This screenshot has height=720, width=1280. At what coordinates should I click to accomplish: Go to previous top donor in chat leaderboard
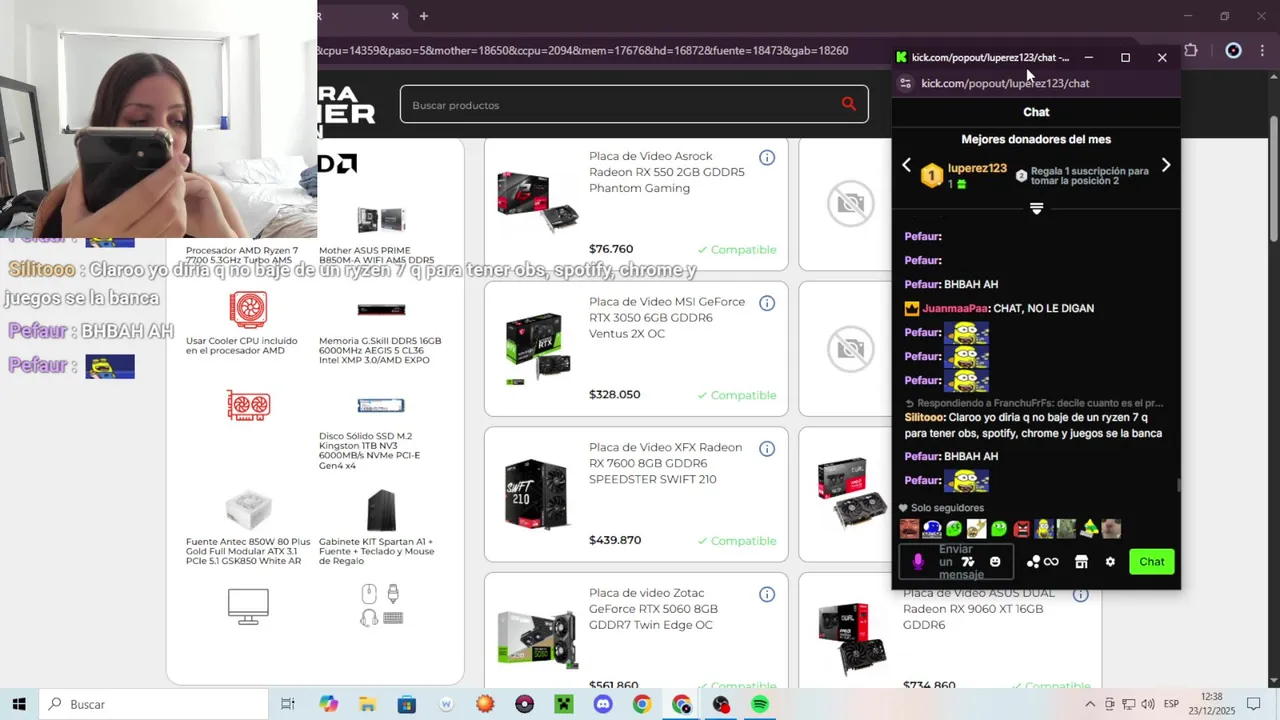pos(906,165)
